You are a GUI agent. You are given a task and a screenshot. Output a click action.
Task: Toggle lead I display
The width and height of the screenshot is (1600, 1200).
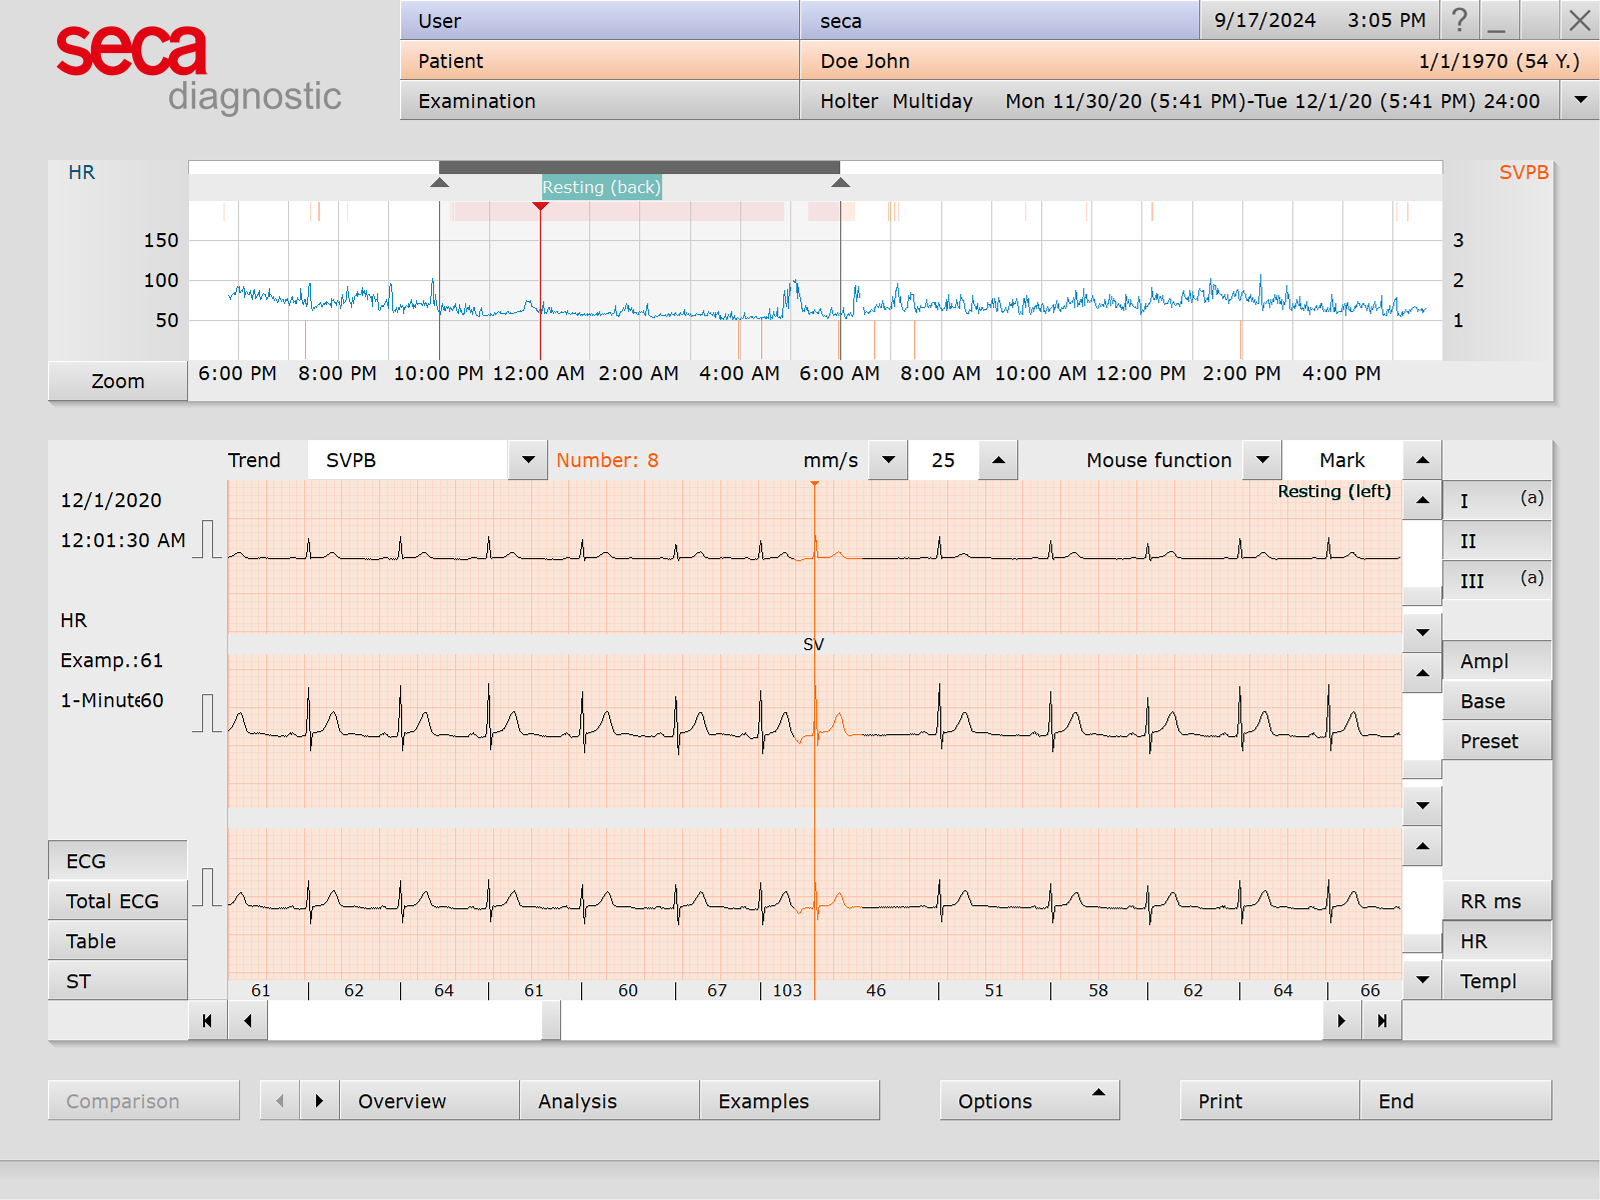[x=1496, y=501]
